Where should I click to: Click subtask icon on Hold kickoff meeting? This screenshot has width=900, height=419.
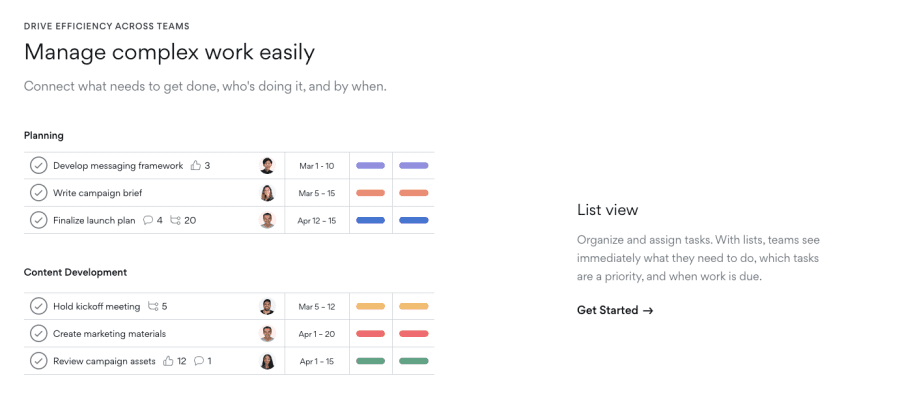point(153,307)
